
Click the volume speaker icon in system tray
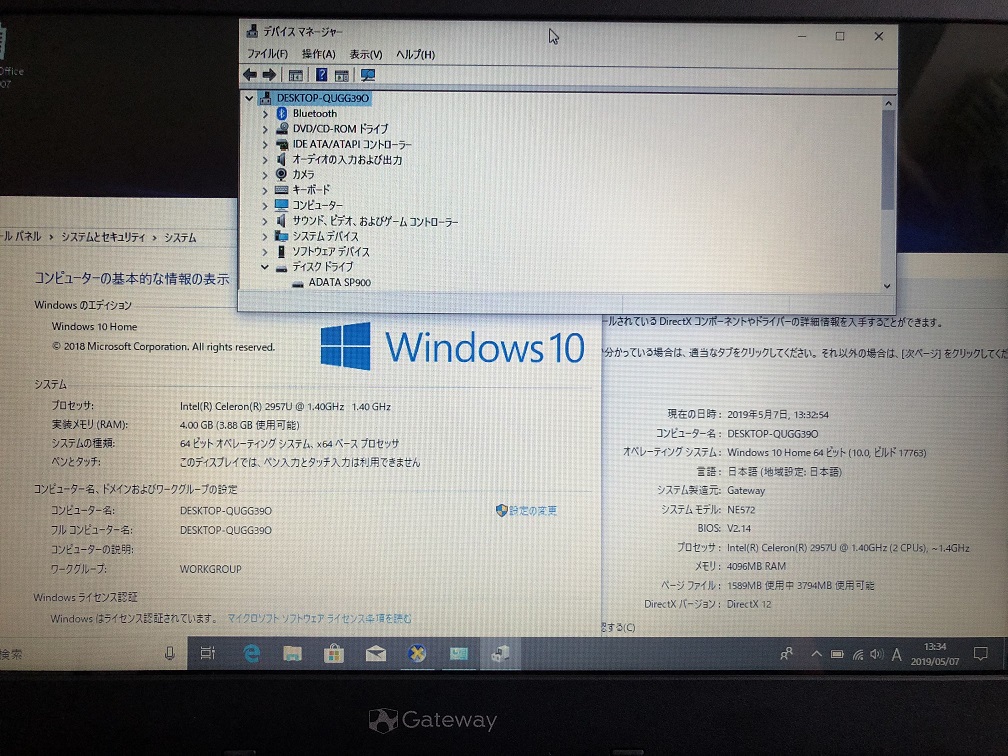pyautogui.click(x=876, y=654)
